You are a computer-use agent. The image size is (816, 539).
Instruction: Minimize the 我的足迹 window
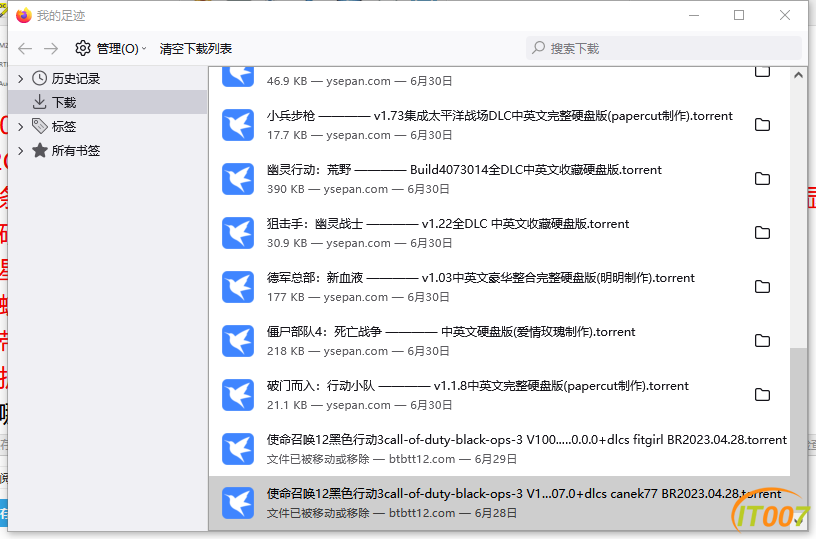pyautogui.click(x=694, y=16)
